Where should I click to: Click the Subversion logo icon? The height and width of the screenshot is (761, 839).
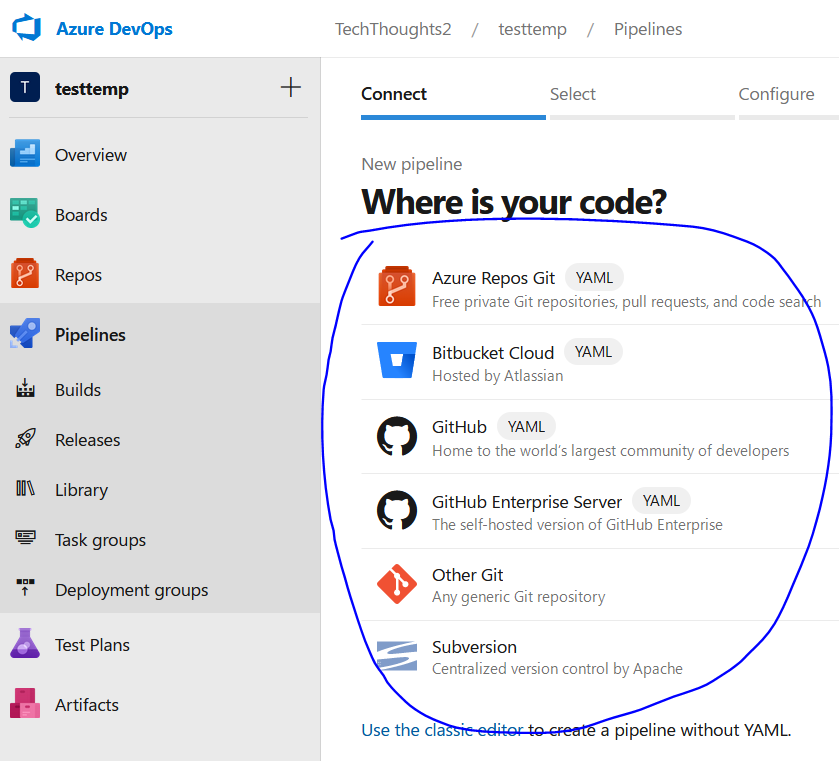396,656
